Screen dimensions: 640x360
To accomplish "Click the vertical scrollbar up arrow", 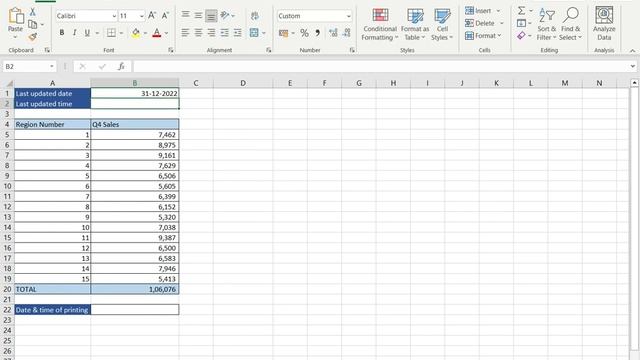I will pos(634,83).
